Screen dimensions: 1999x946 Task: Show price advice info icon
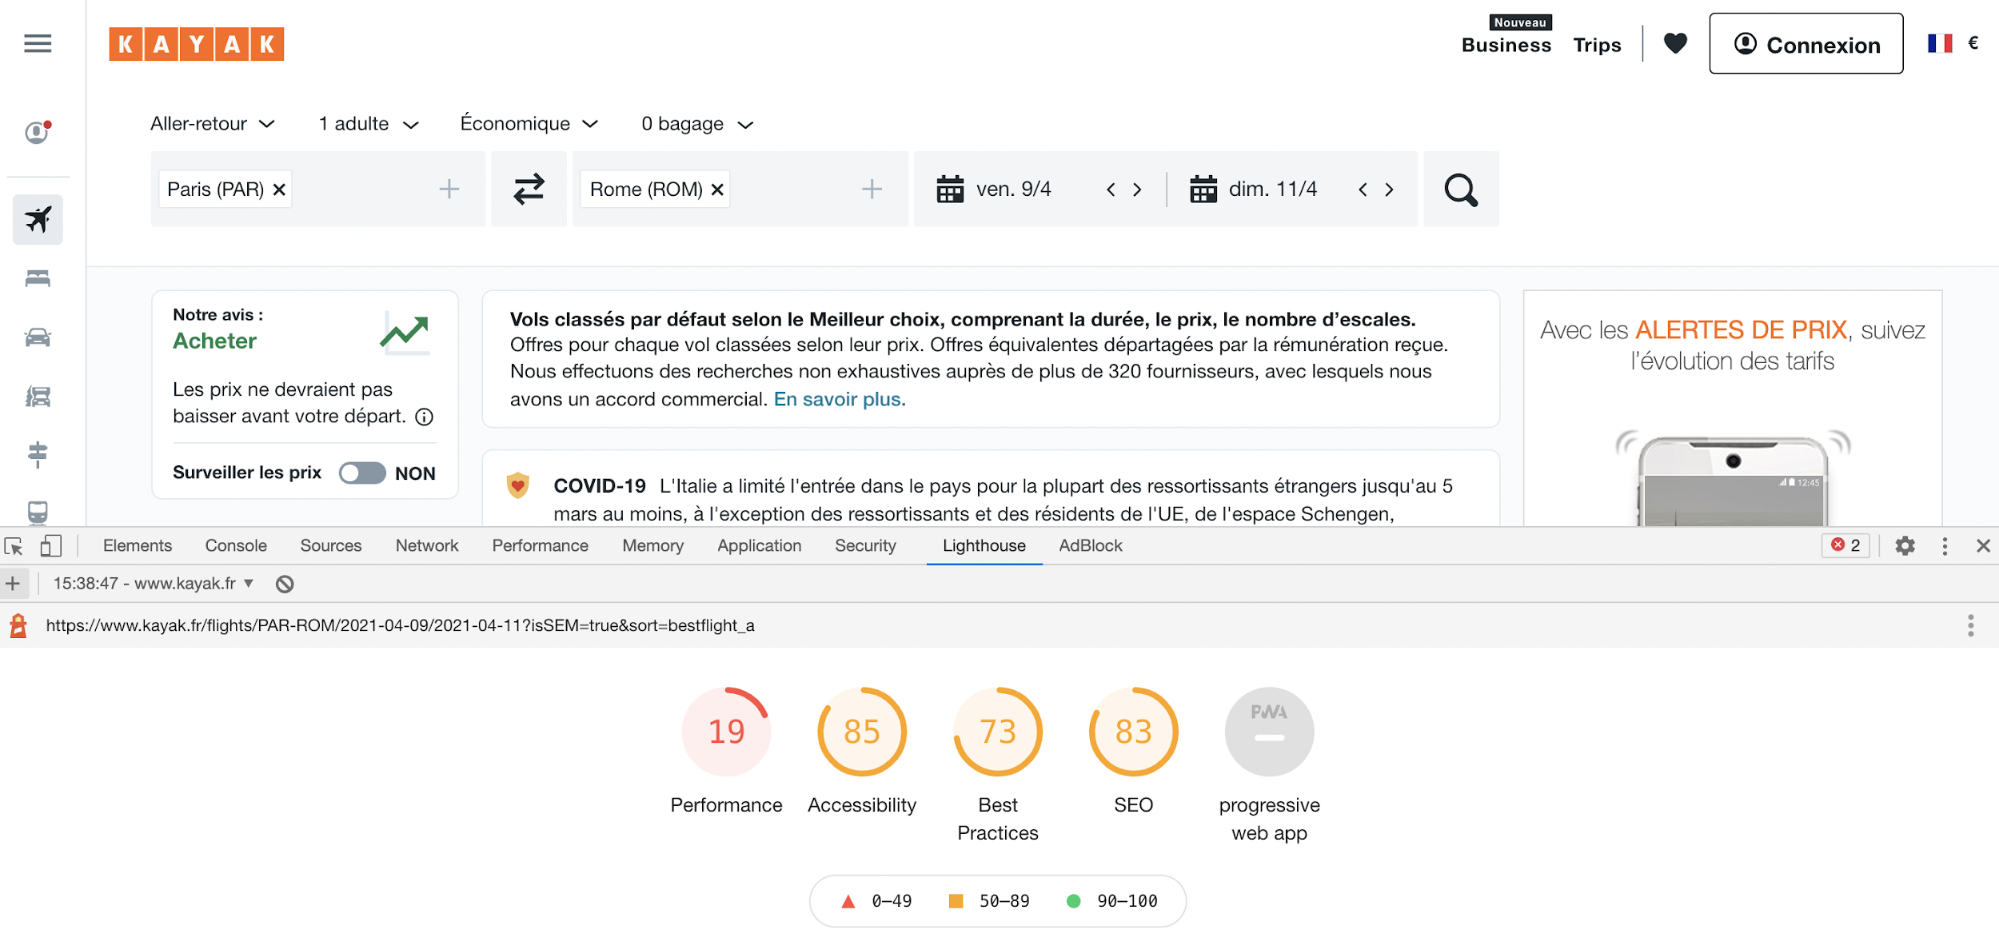tap(424, 417)
